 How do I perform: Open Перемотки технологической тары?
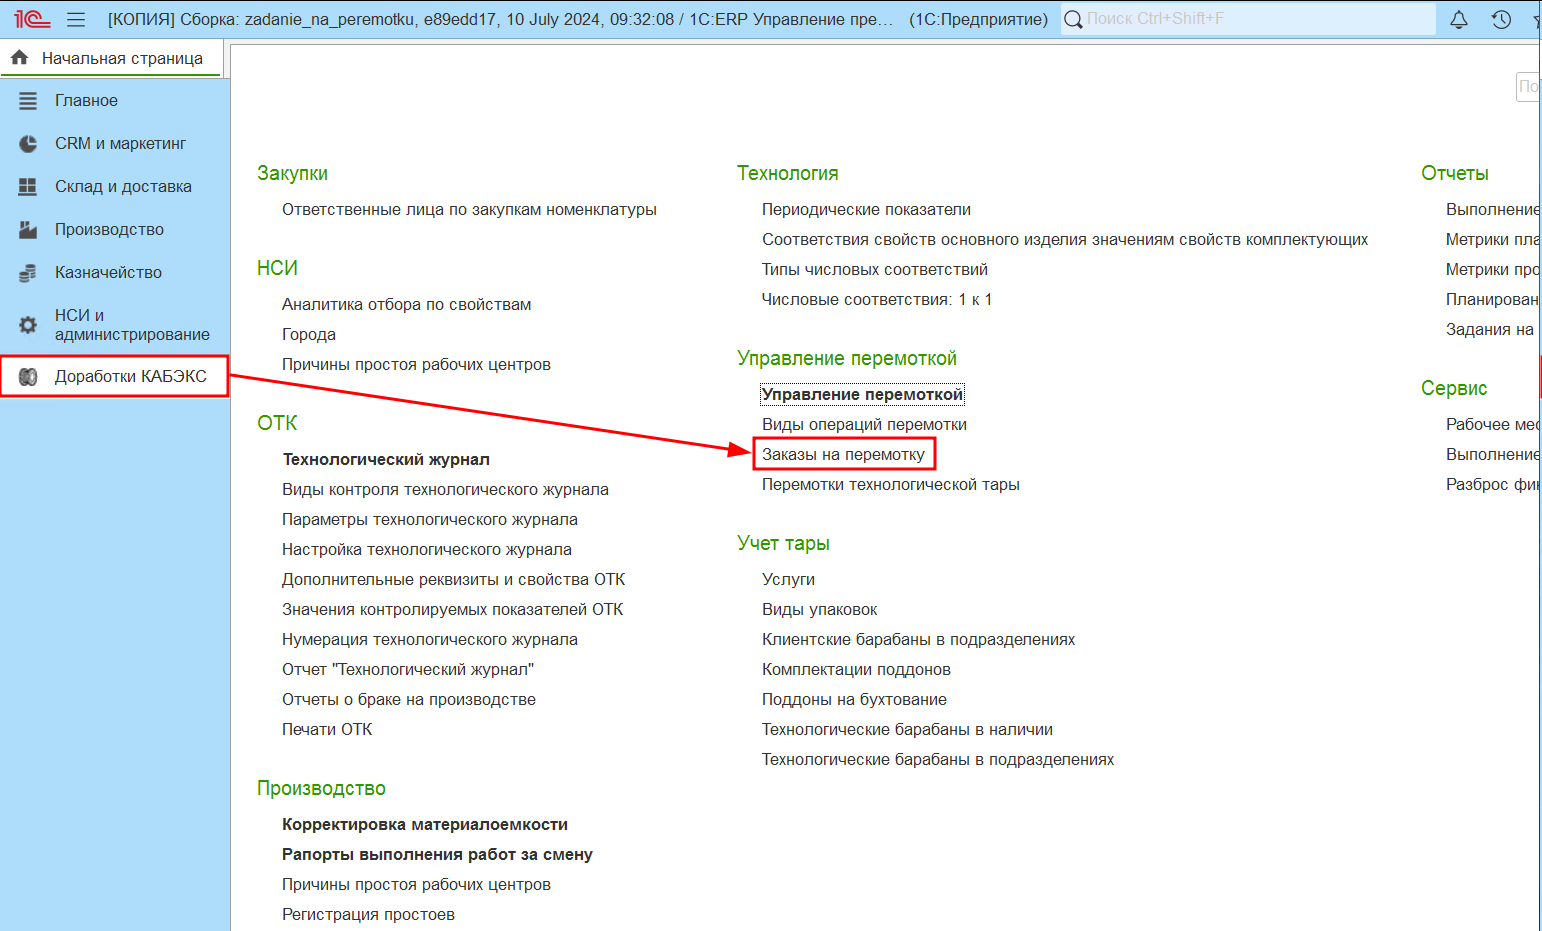coord(891,485)
